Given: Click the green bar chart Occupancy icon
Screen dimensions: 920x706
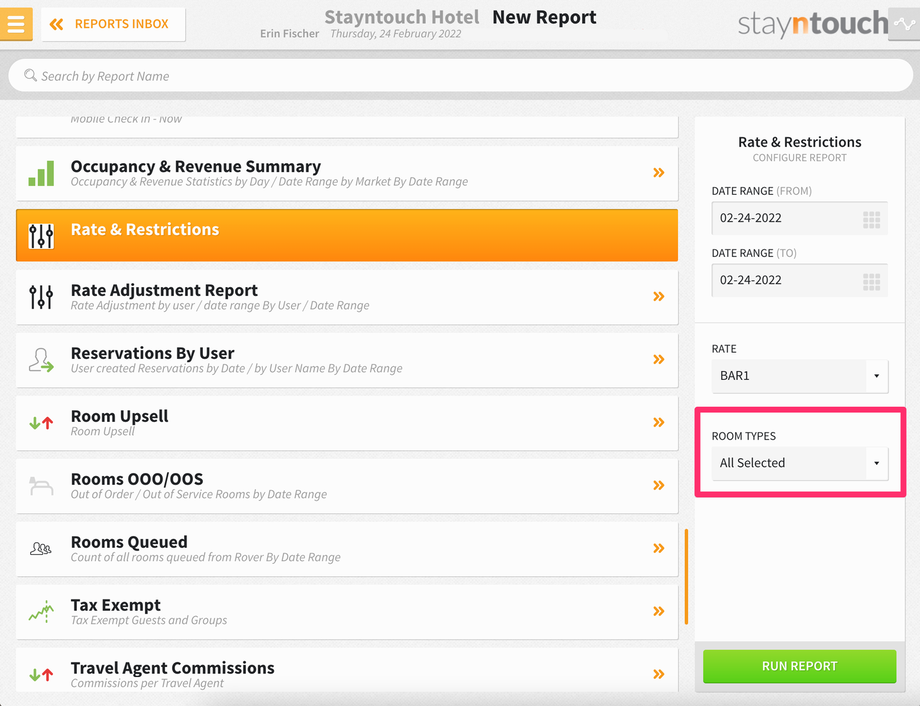Looking at the screenshot, I should tap(41, 174).
